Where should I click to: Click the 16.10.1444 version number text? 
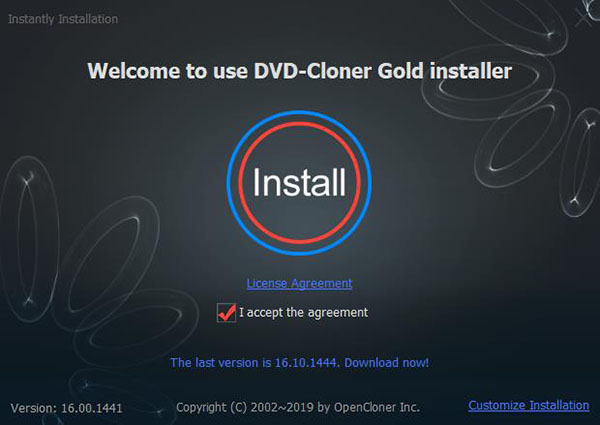(306, 362)
